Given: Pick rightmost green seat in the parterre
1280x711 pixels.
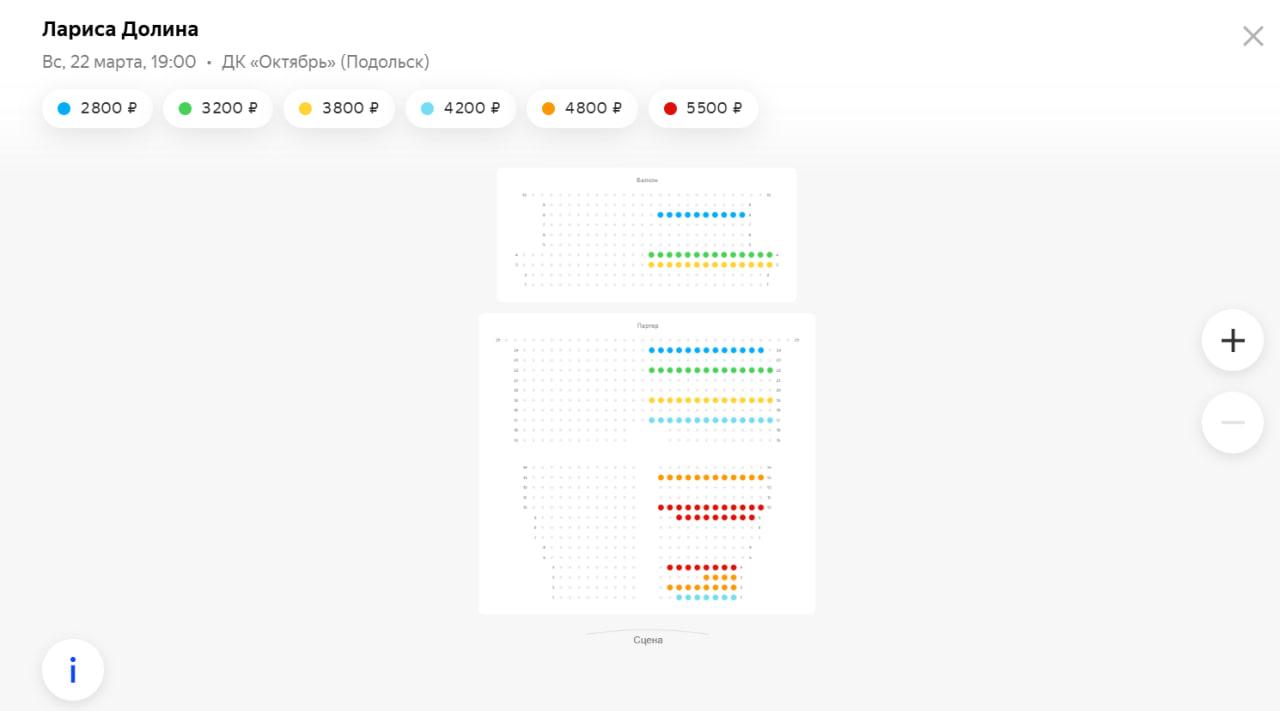Looking at the screenshot, I should (x=770, y=370).
